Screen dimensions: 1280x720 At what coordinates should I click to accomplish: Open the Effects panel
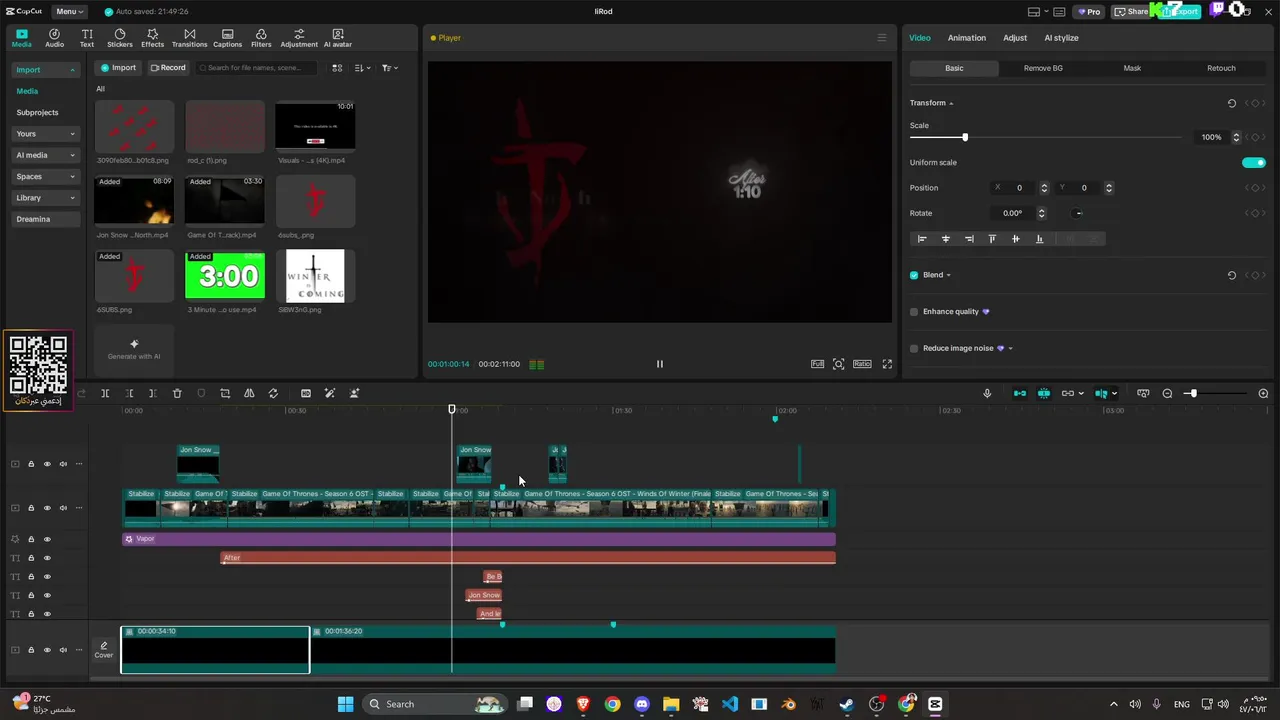point(152,38)
